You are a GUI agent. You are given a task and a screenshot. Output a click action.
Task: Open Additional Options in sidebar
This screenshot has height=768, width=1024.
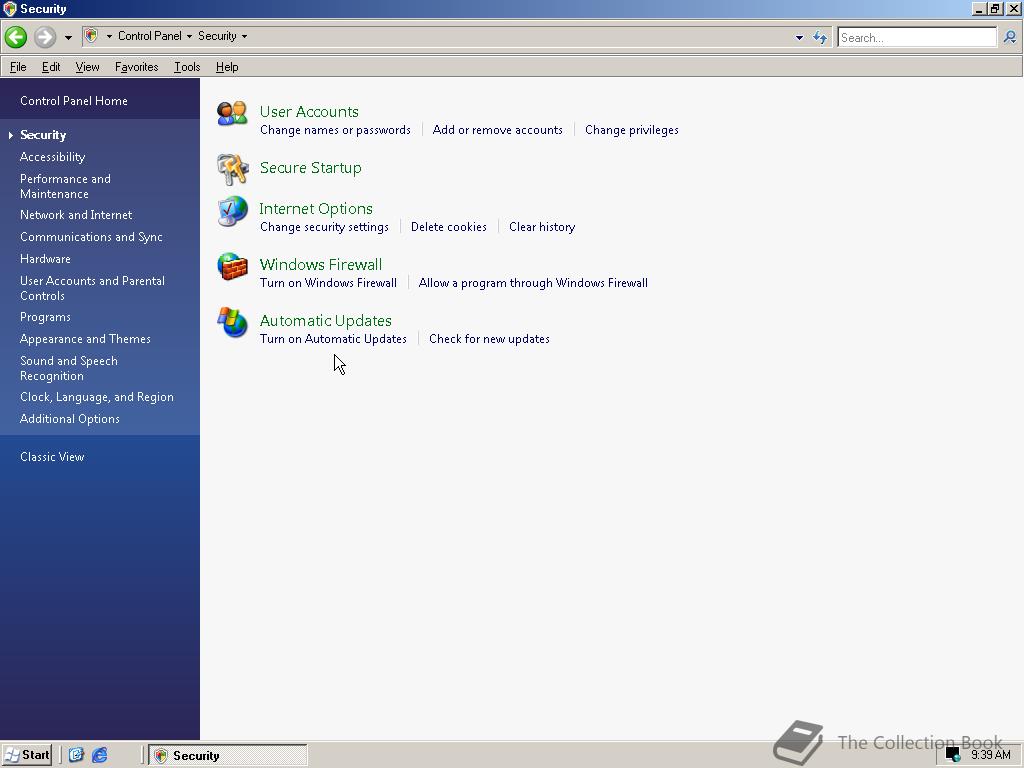coord(70,419)
